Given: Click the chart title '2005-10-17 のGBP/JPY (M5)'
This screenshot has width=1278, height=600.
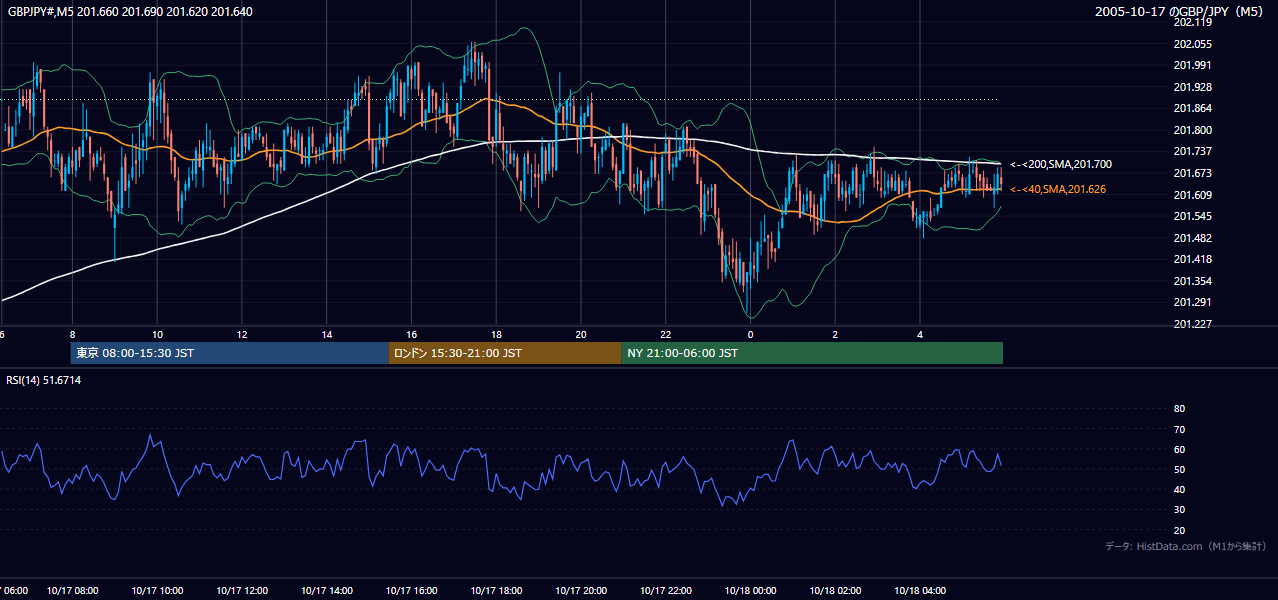Looking at the screenshot, I should 1180,12.
